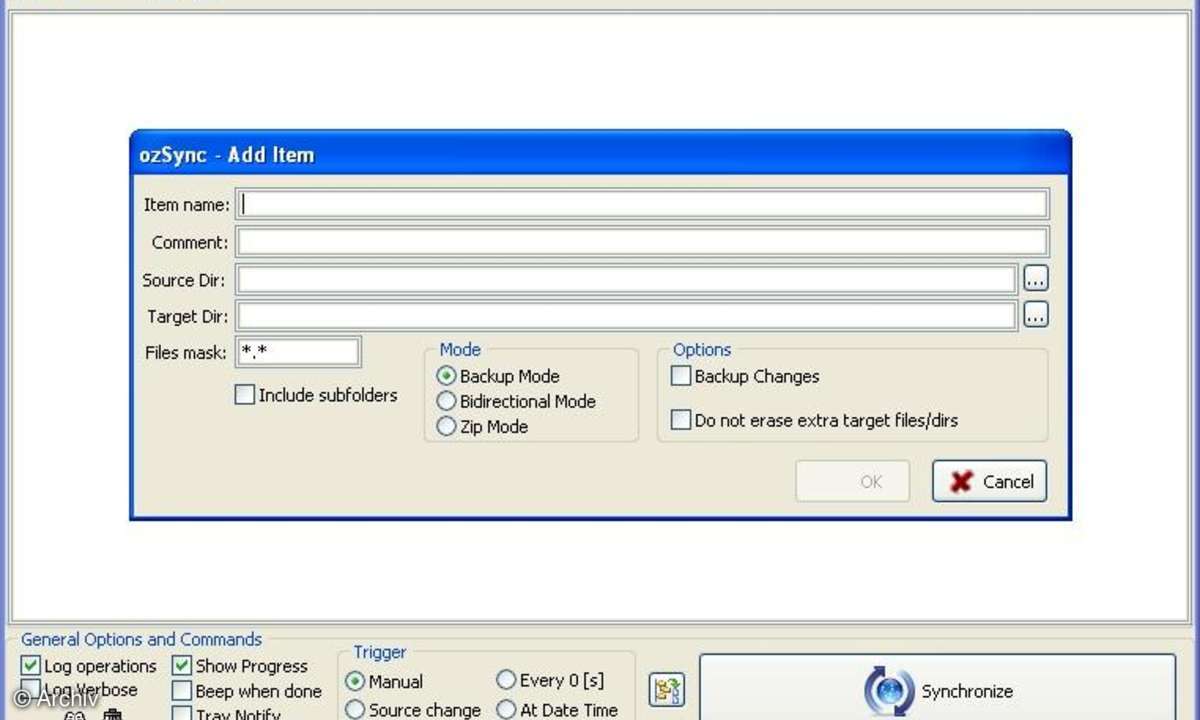Toggle Show Progress checkbox
The width and height of the screenshot is (1200, 720).
181,666
